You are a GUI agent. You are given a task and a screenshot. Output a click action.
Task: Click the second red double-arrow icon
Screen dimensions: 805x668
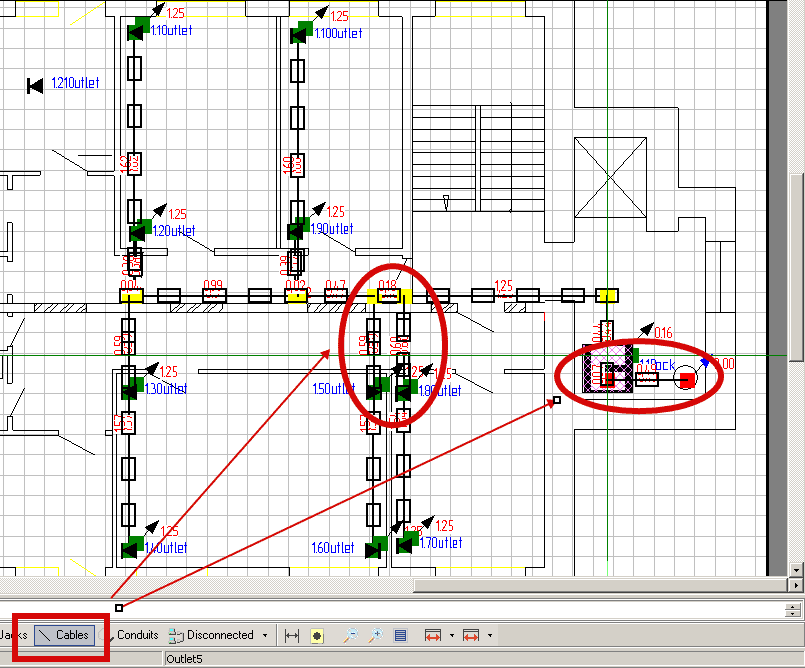click(471, 635)
